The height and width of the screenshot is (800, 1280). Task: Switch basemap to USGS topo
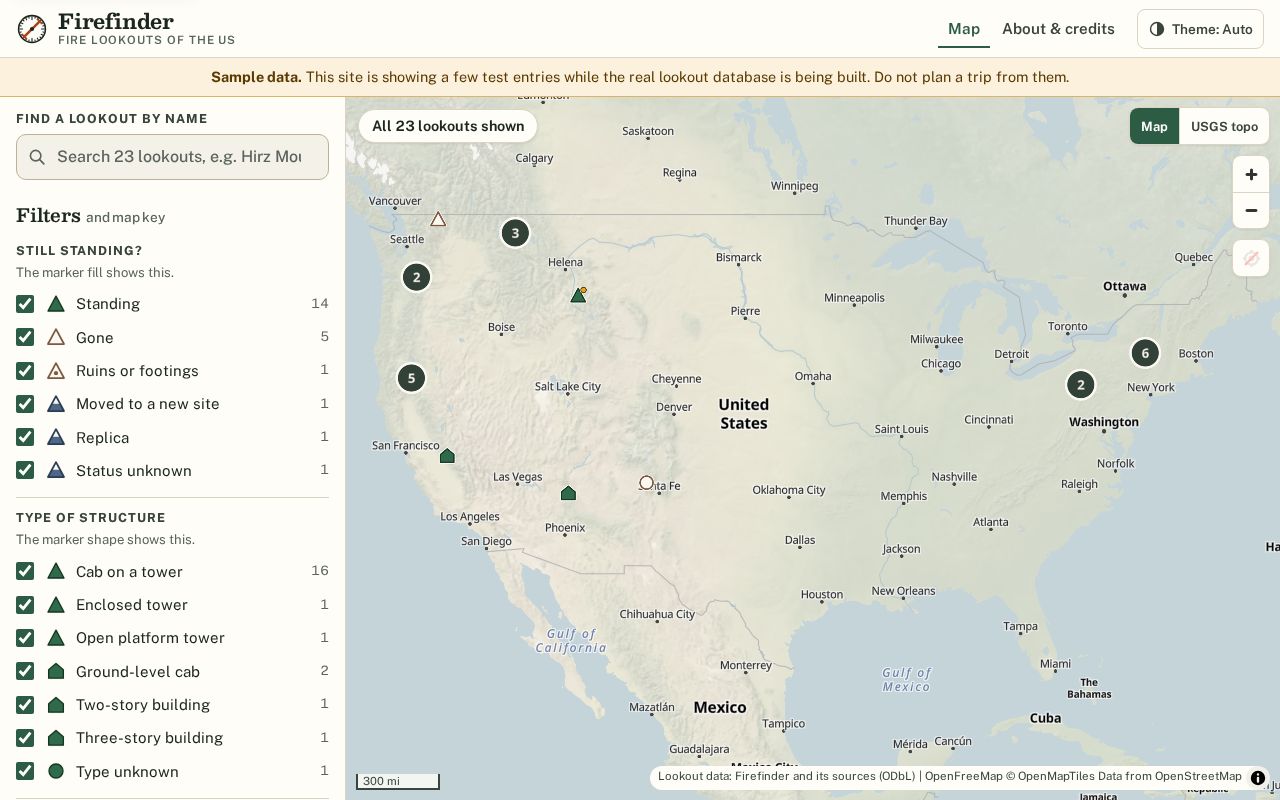(x=1224, y=127)
